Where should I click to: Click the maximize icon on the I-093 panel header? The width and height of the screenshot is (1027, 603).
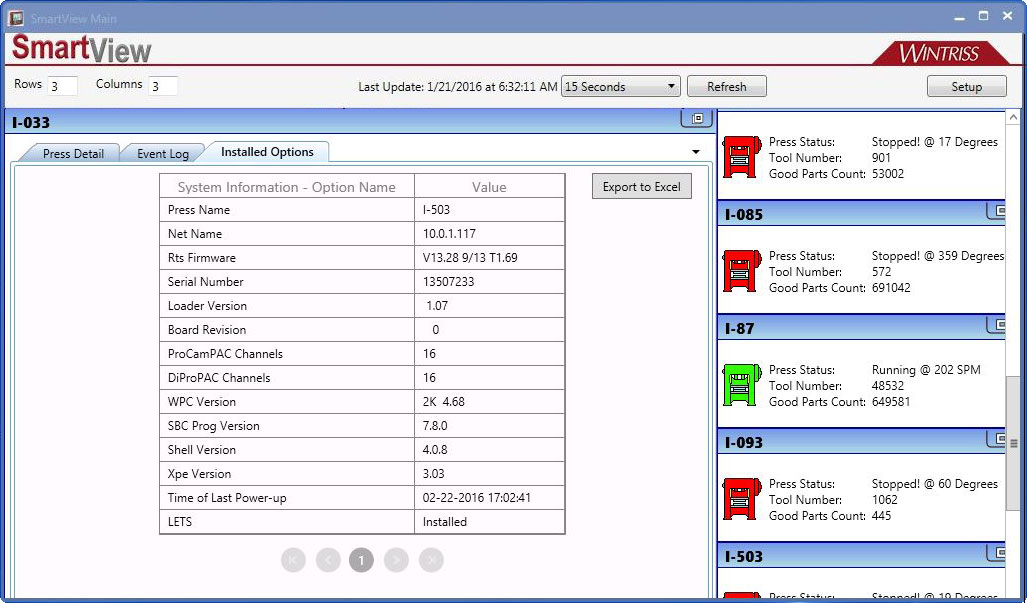pos(998,439)
